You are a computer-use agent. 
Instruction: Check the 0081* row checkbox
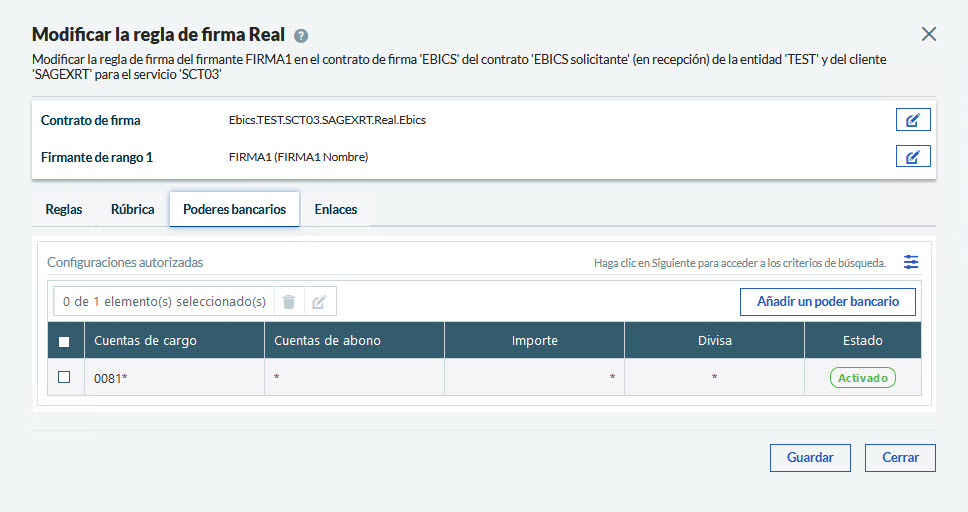[64, 378]
